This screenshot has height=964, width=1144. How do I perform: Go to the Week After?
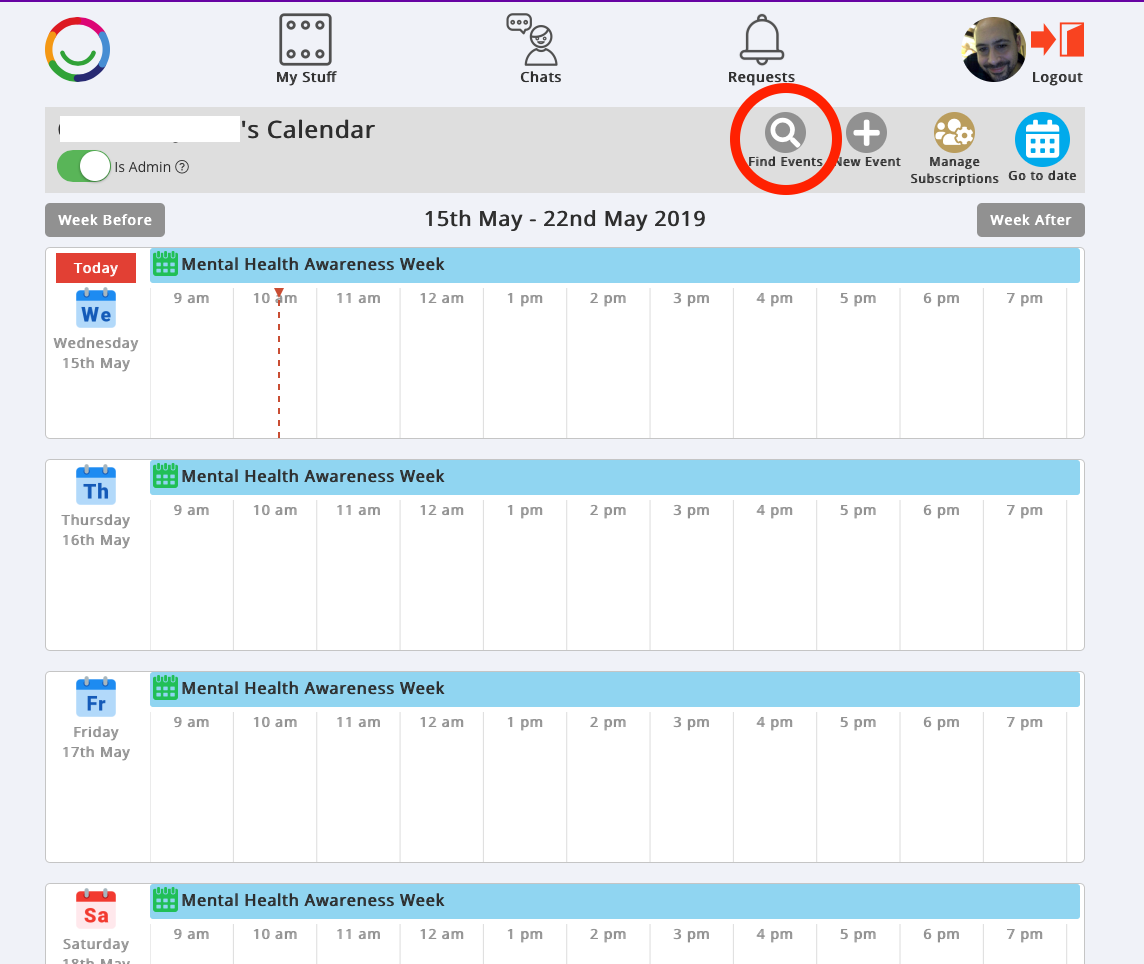point(1030,220)
